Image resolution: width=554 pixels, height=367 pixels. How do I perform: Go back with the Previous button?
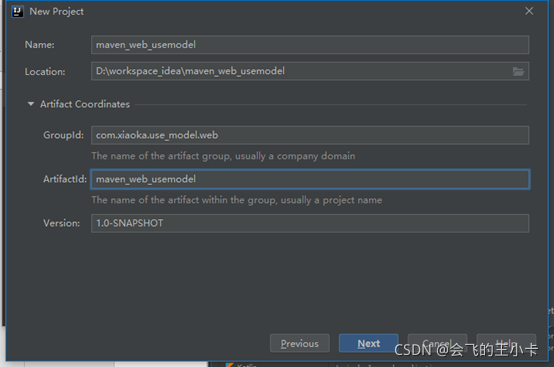pos(300,343)
